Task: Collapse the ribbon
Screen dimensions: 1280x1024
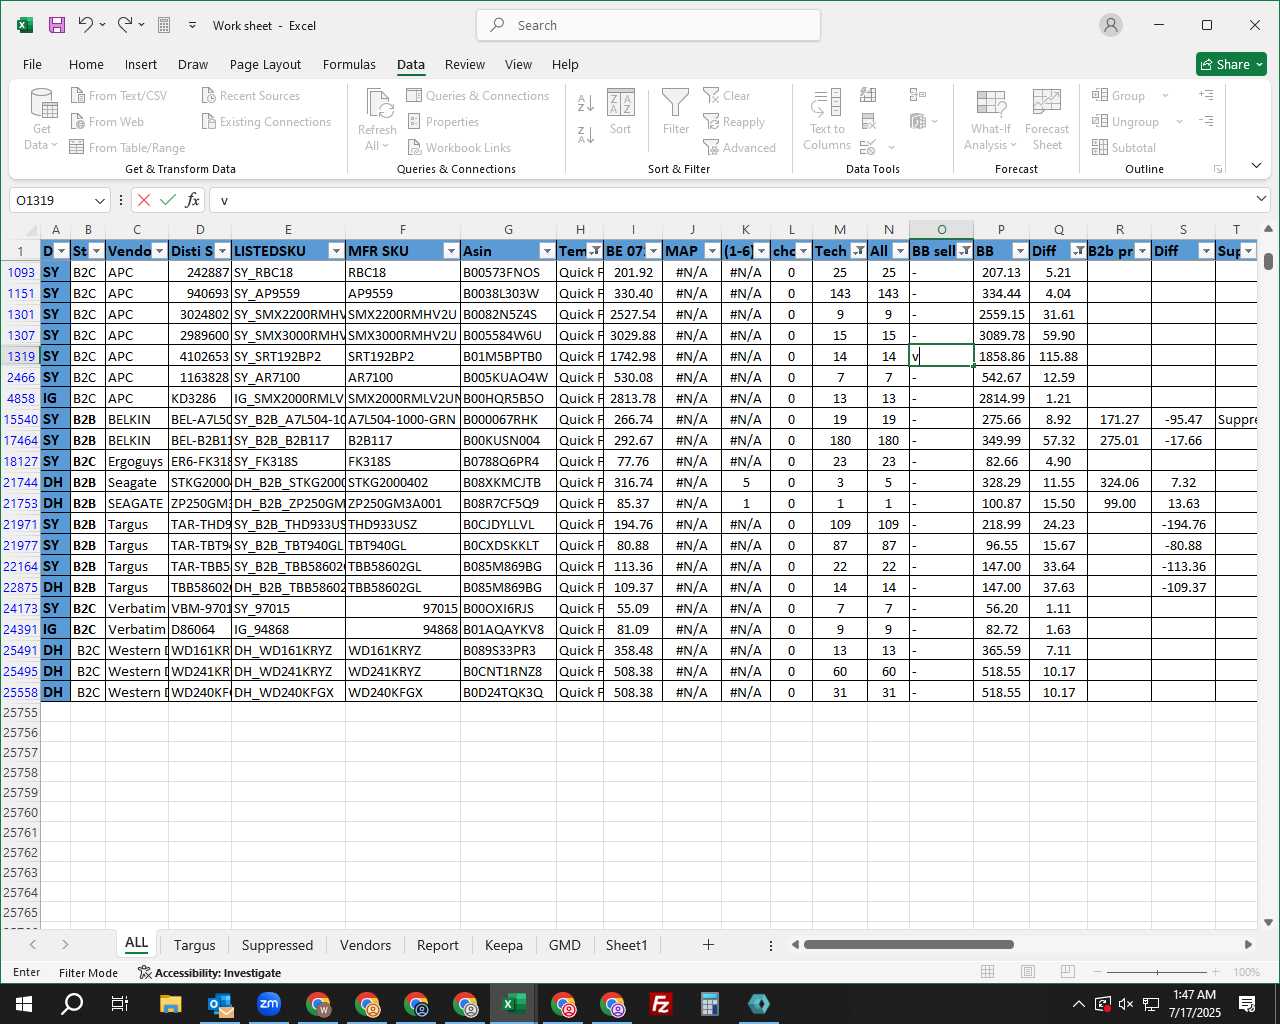Action: pos(1257,165)
